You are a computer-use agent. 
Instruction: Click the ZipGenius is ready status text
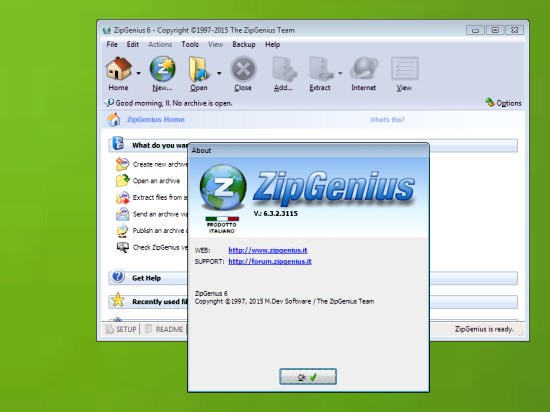[484, 329]
